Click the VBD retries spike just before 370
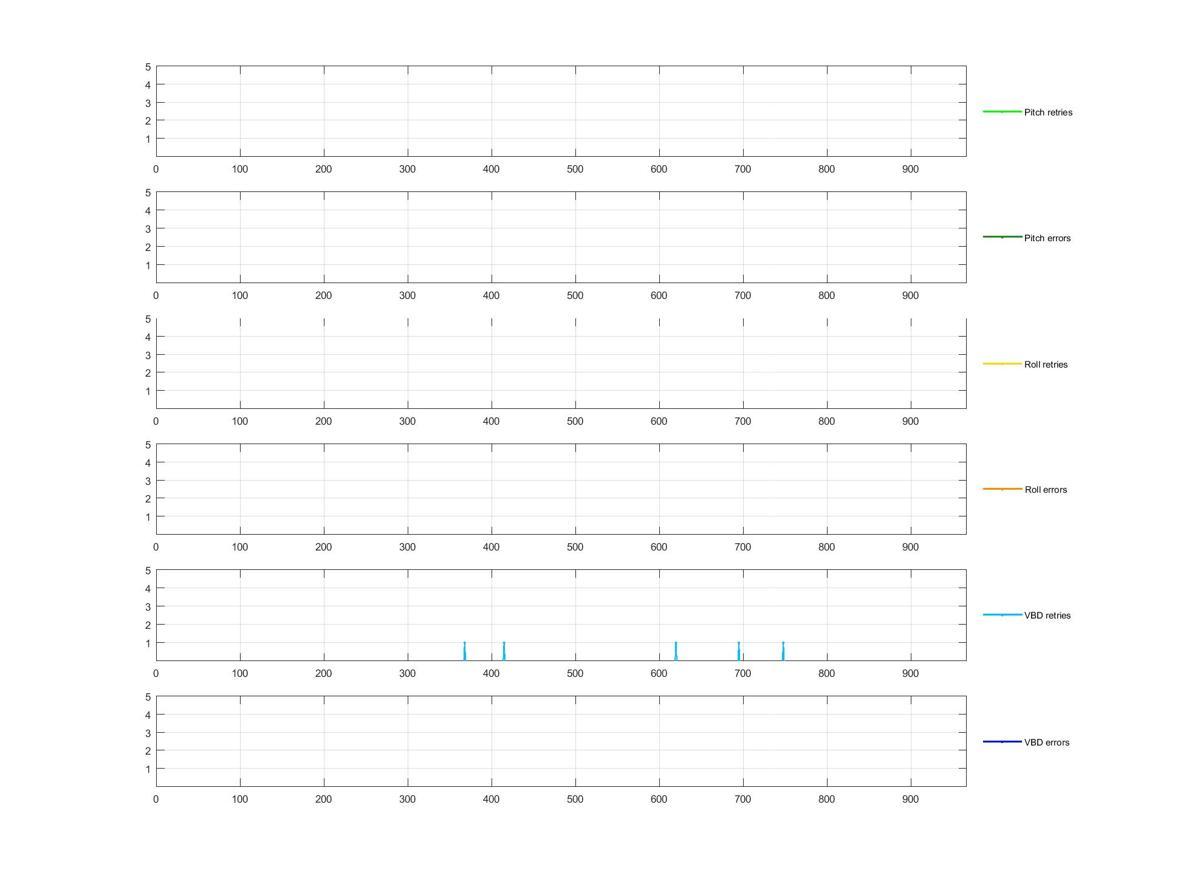This screenshot has width=1200, height=885. 464,651
